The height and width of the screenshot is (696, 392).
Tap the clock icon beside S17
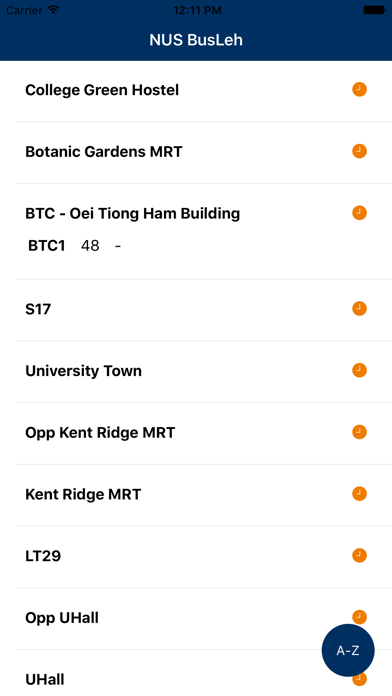tap(359, 308)
